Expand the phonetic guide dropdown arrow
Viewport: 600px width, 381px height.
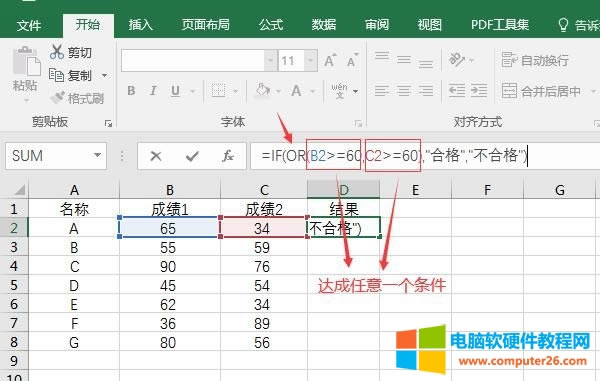click(x=355, y=91)
